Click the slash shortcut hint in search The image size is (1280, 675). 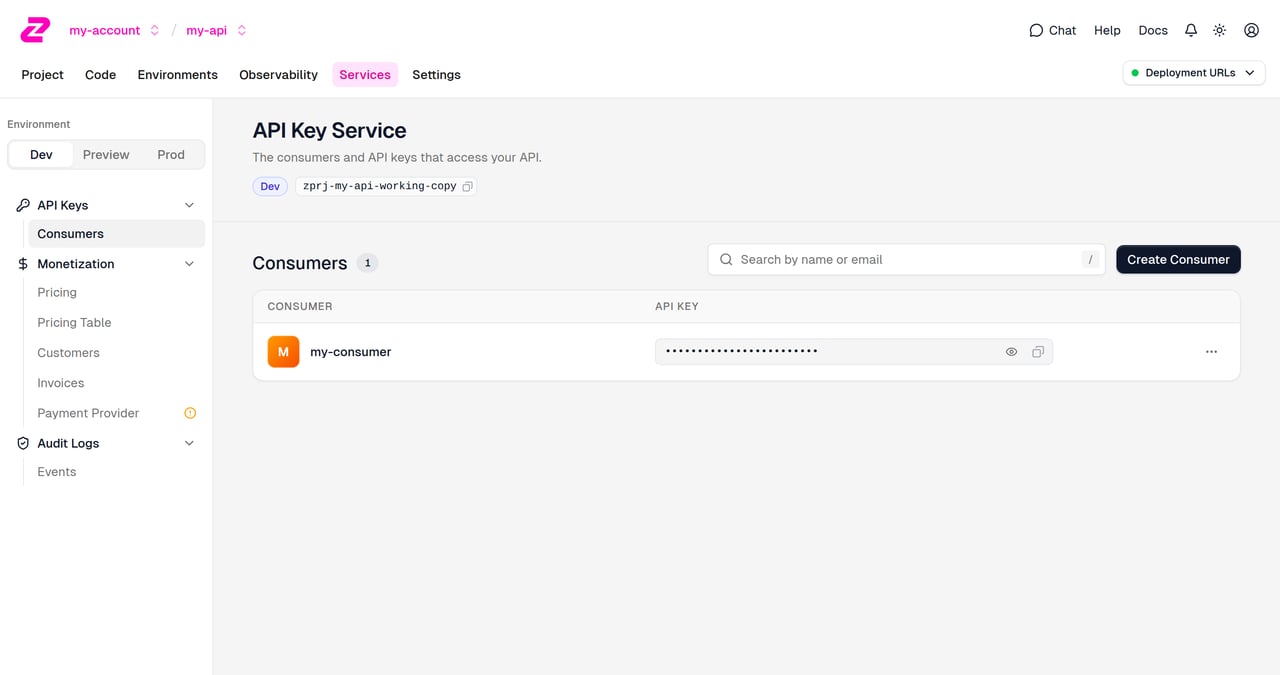pos(1089,259)
